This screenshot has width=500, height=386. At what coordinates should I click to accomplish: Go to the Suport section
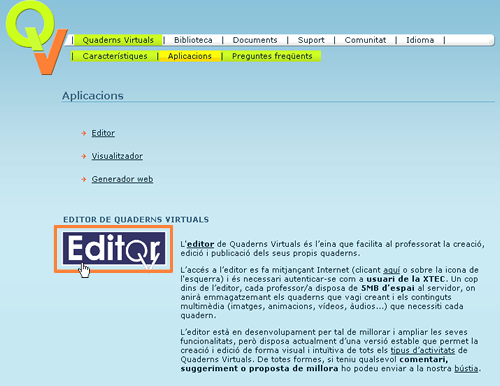311,40
